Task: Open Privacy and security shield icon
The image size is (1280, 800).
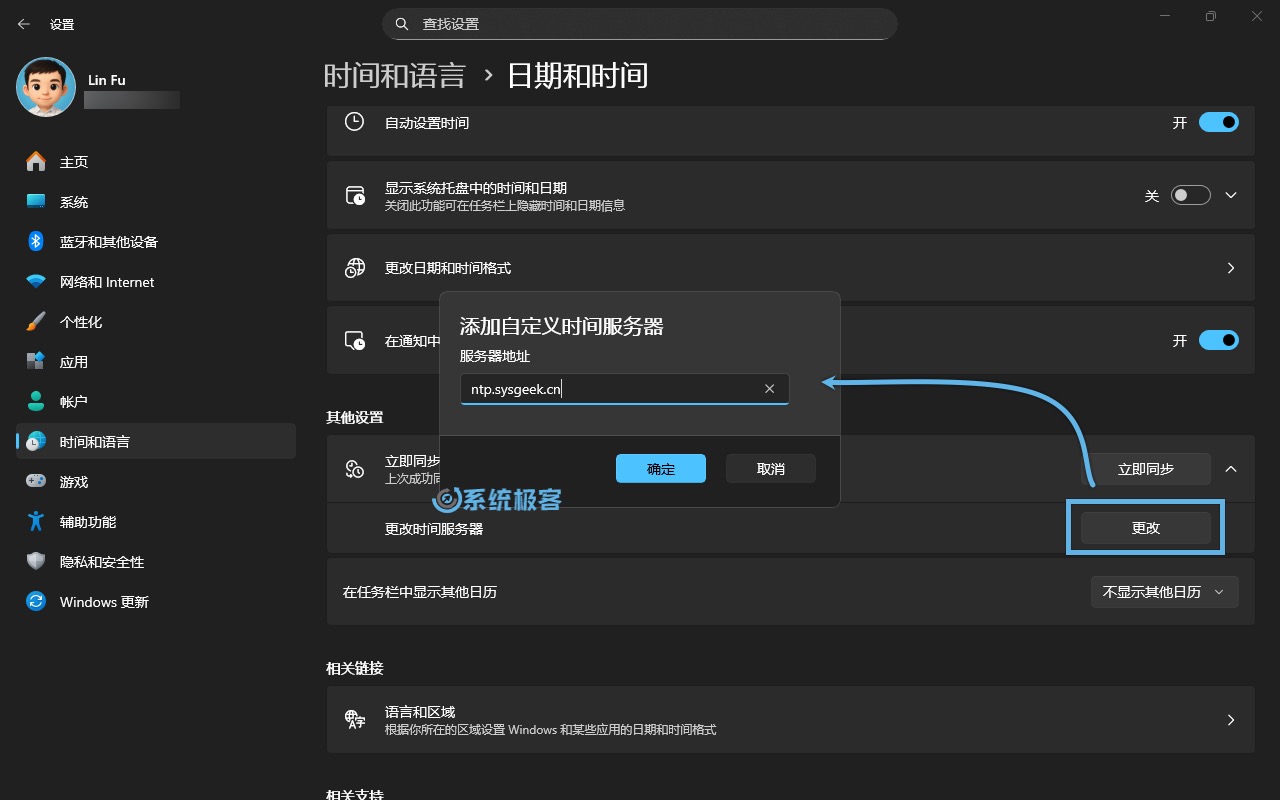Action: (36, 562)
